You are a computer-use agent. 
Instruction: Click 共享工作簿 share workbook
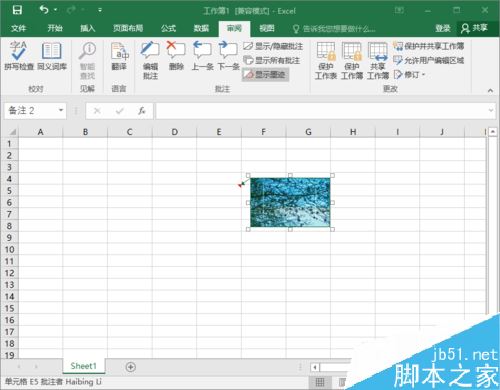(378, 60)
